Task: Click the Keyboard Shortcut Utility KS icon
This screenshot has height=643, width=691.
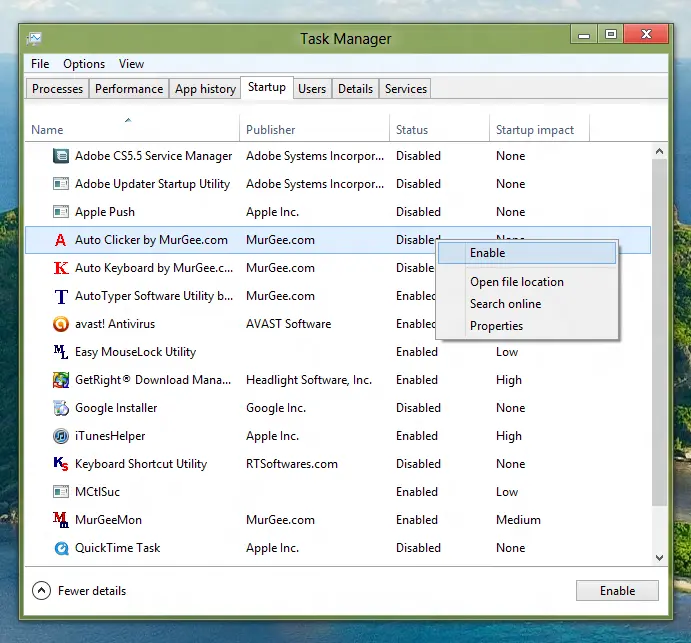Action: point(61,464)
